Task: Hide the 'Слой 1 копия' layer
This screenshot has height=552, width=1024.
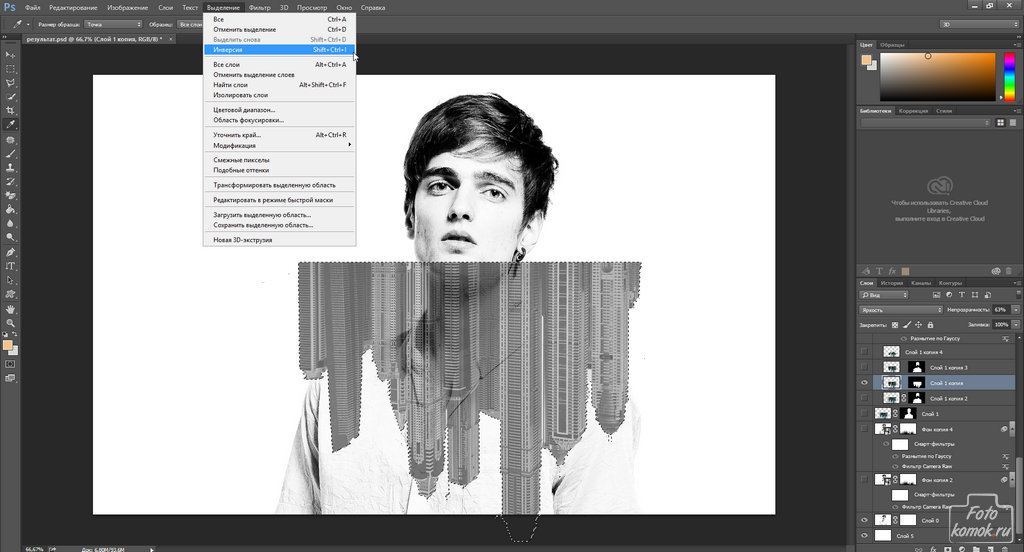Action: point(865,383)
